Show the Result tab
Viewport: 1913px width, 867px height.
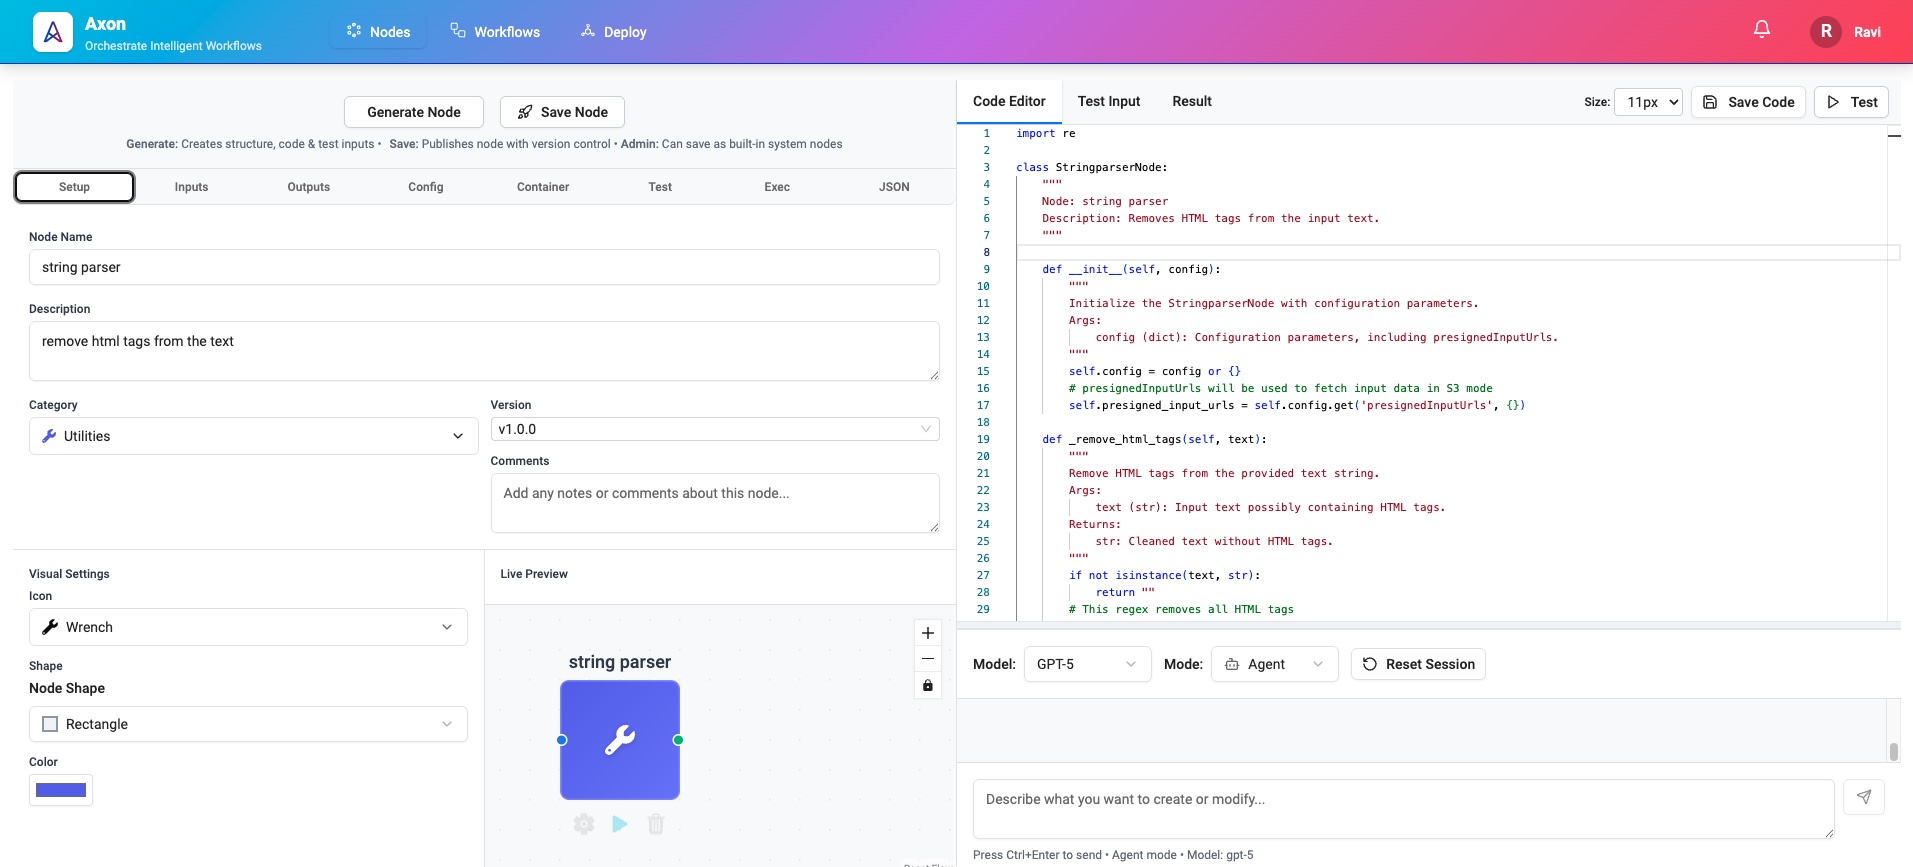point(1192,101)
